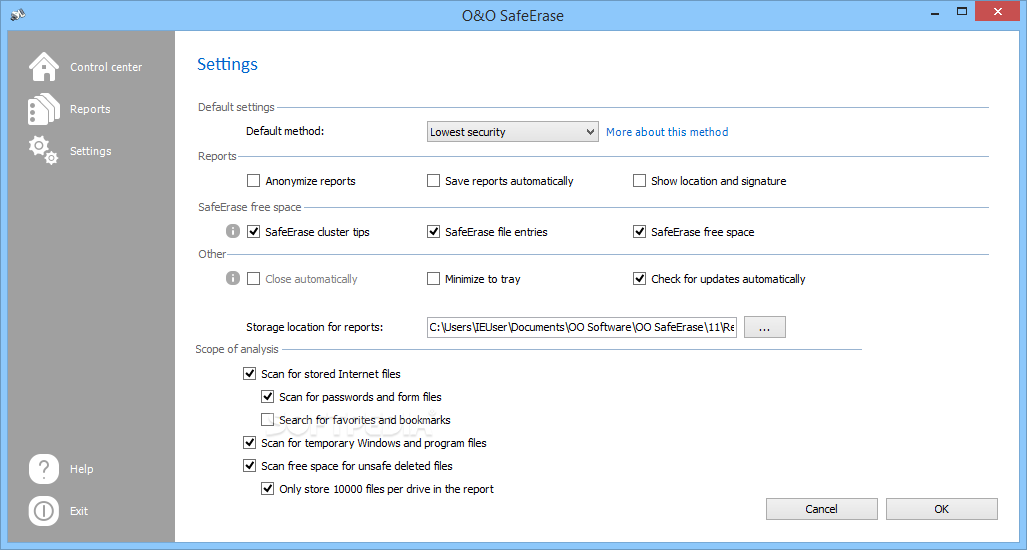
Task: Open the Default method dropdown
Action: coord(512,132)
